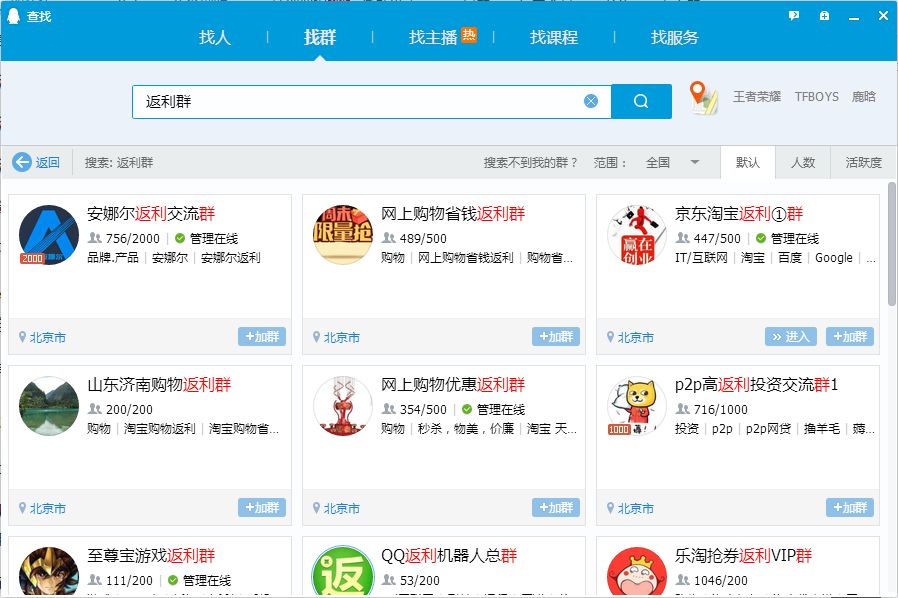The image size is (898, 598).
Task: Open group title 安娜尔返利交流群
Action: tap(151, 214)
